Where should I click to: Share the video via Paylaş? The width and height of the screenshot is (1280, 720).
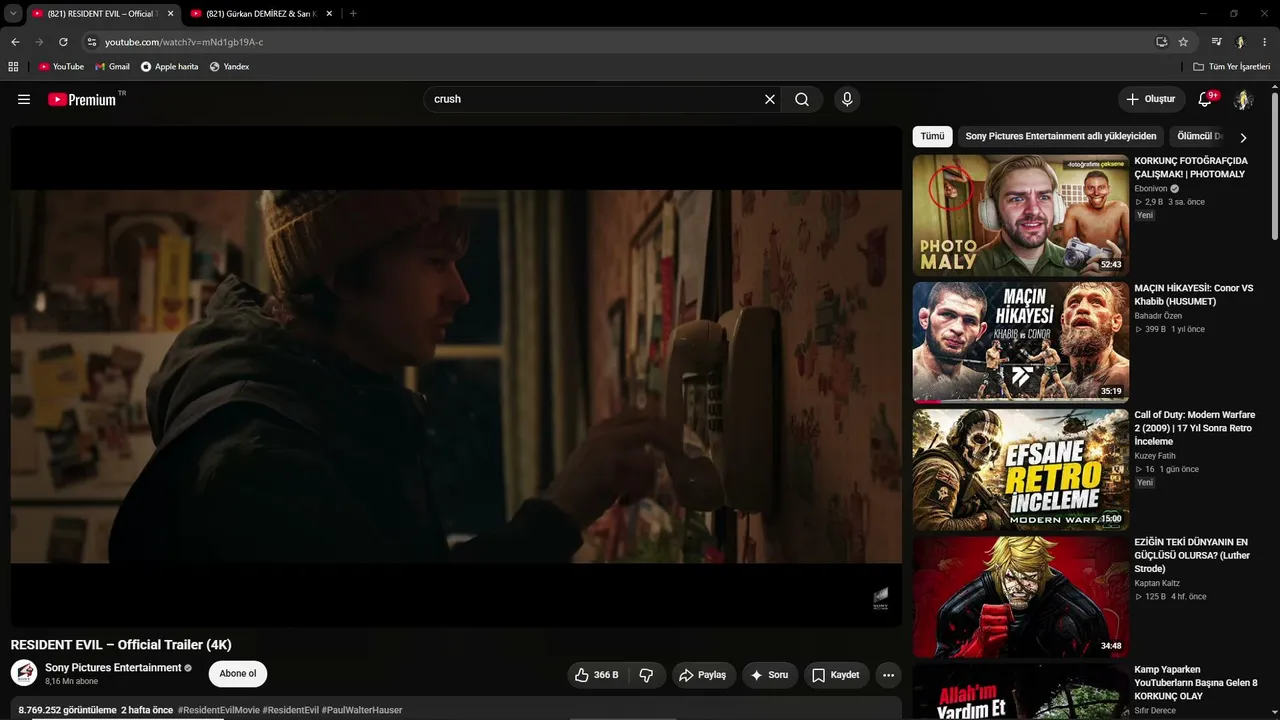click(704, 675)
